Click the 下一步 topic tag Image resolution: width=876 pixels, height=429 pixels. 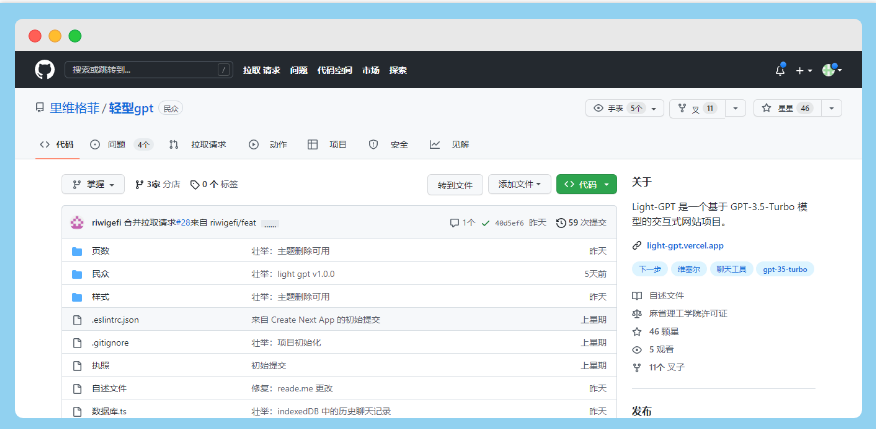pos(650,269)
